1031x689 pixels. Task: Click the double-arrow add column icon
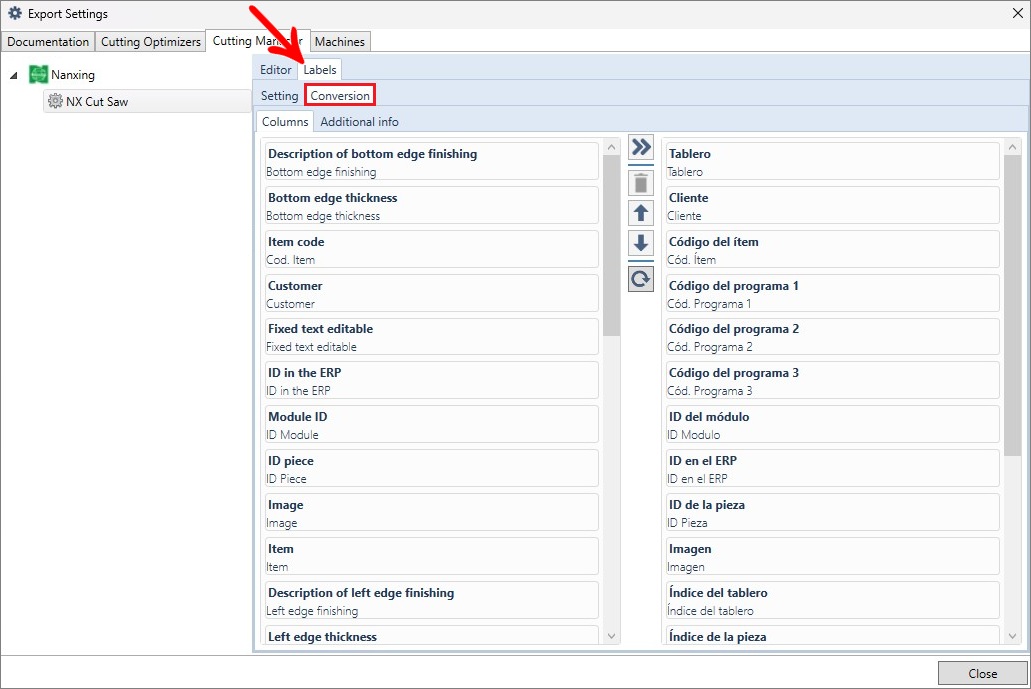click(x=640, y=147)
